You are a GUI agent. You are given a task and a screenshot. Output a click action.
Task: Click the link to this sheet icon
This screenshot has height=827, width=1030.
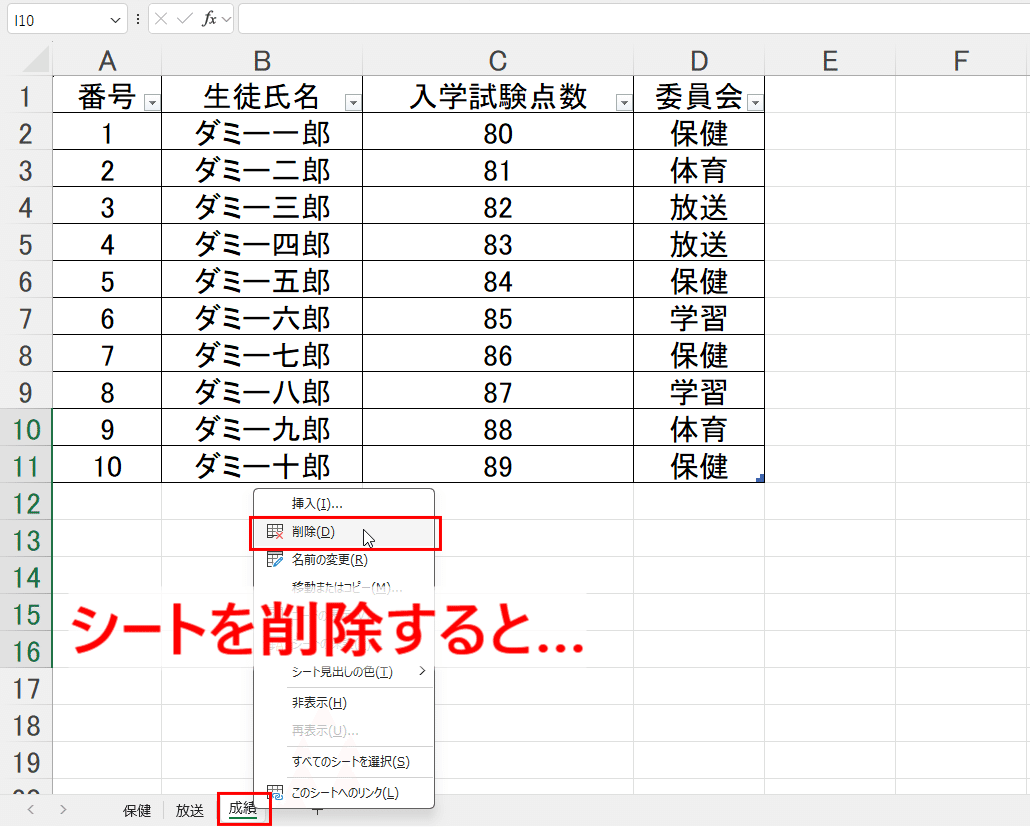tap(275, 792)
